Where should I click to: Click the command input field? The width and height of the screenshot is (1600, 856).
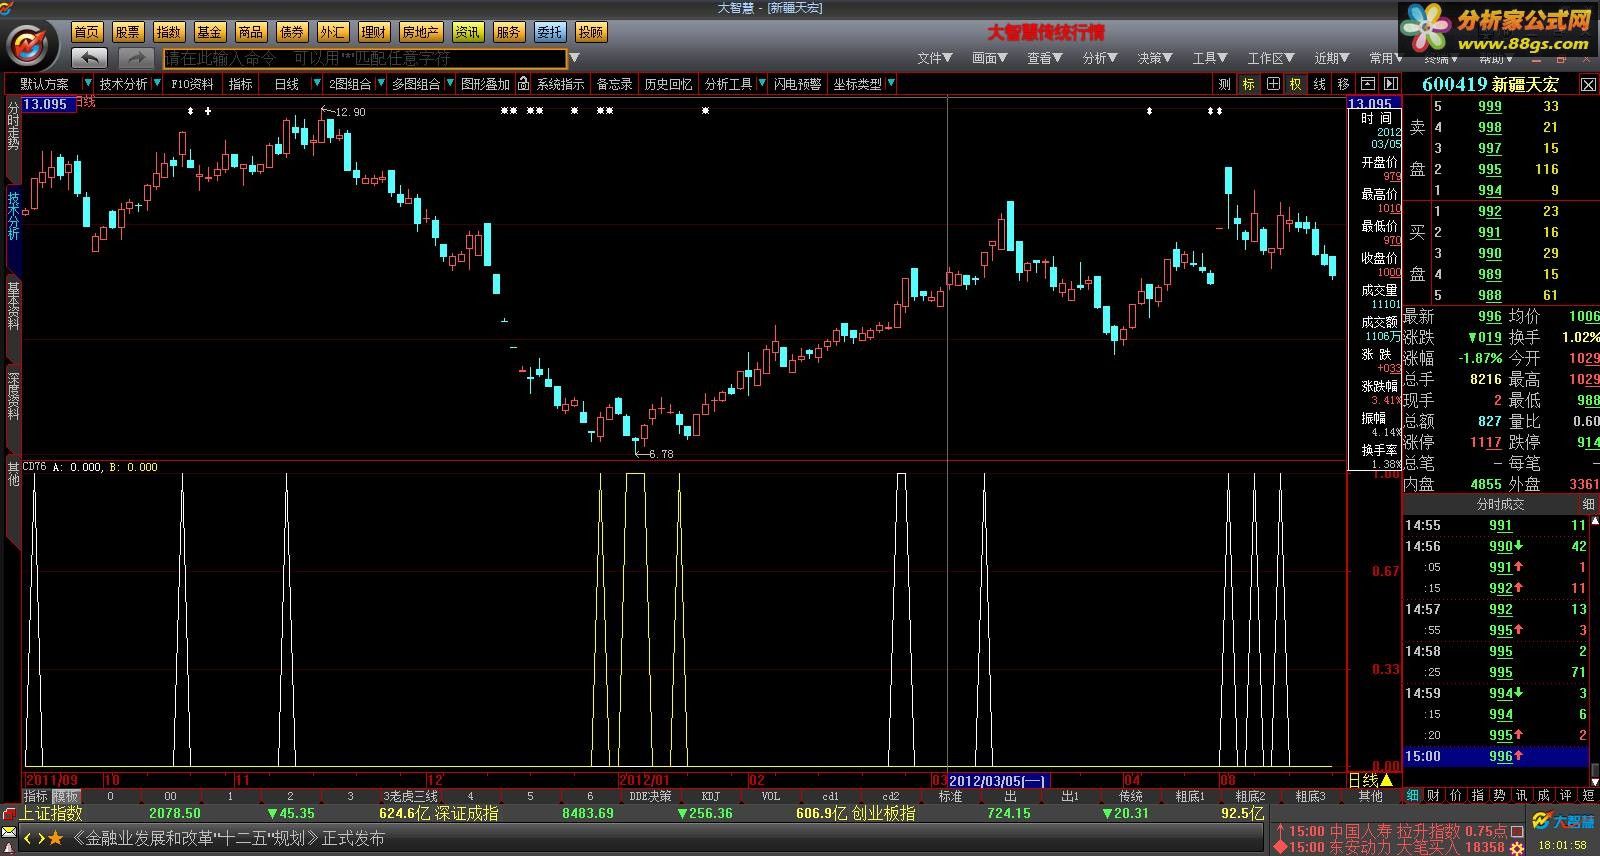tap(365, 59)
